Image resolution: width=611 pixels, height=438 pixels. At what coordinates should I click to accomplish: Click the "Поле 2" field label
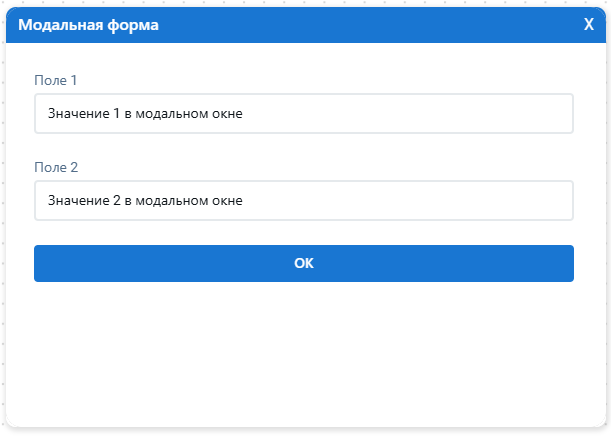pyautogui.click(x=55, y=167)
